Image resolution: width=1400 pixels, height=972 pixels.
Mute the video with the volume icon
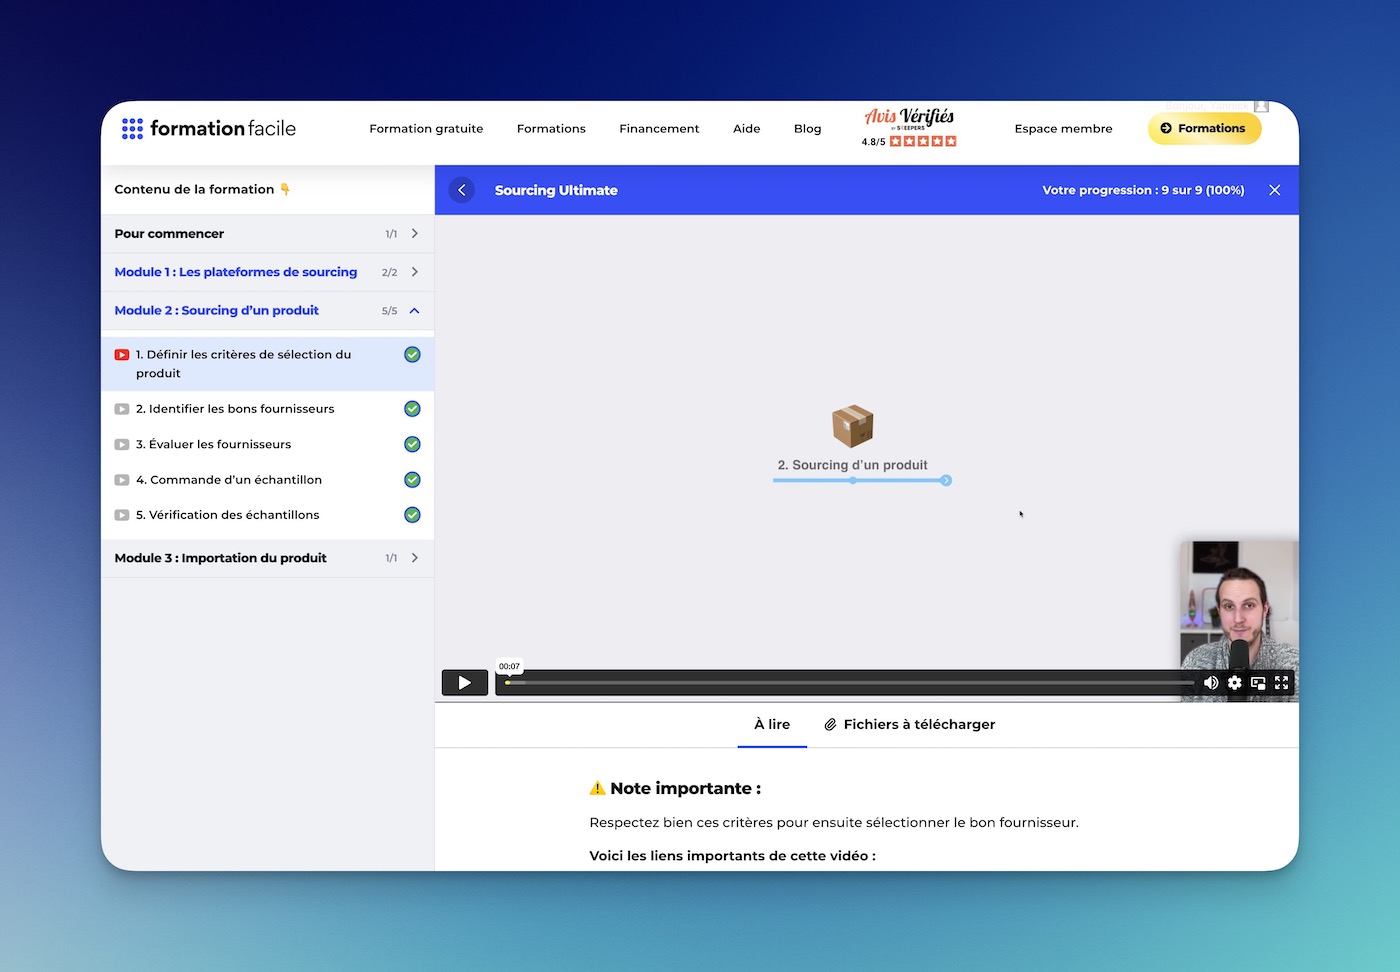tap(1211, 683)
